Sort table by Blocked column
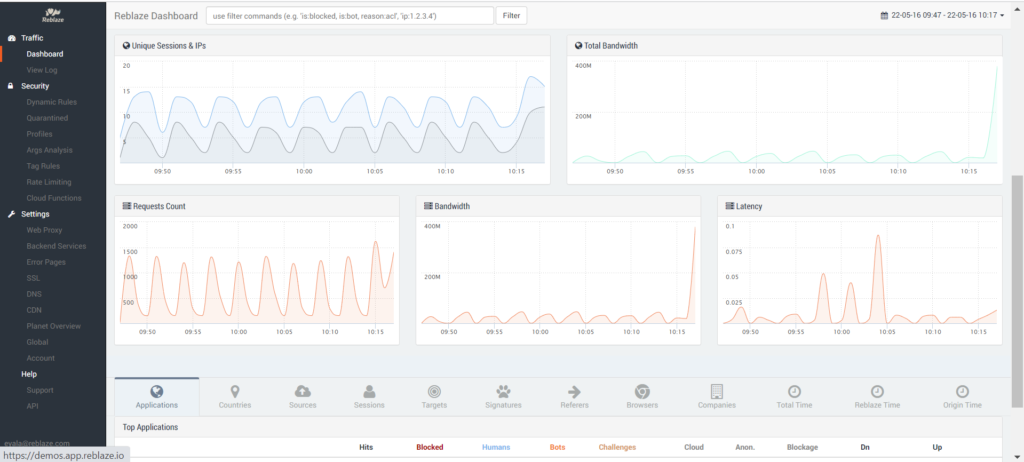 tap(430, 448)
